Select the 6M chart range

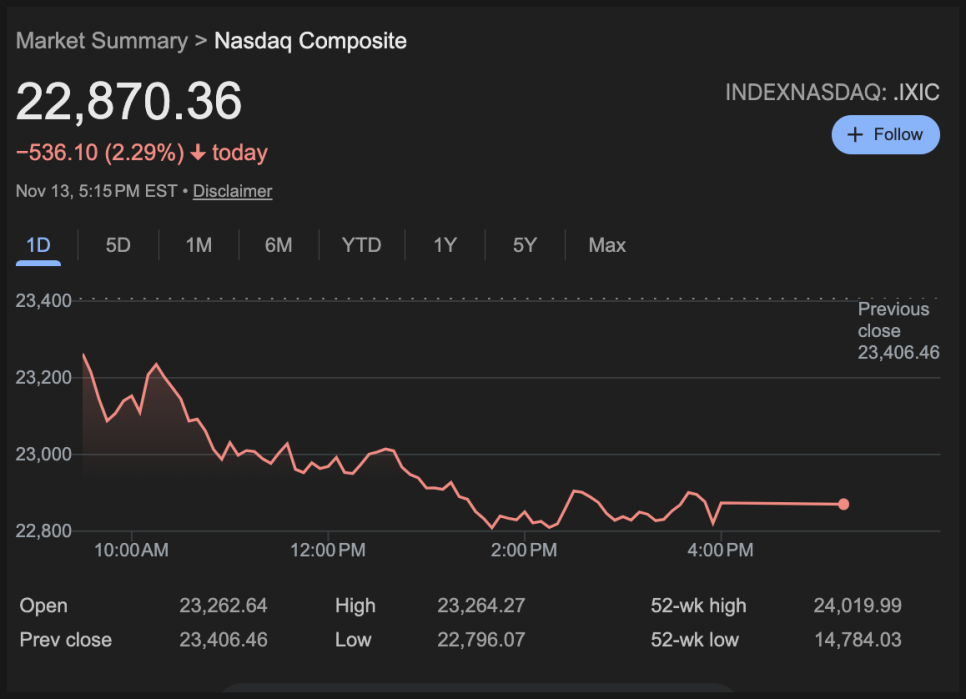click(278, 246)
